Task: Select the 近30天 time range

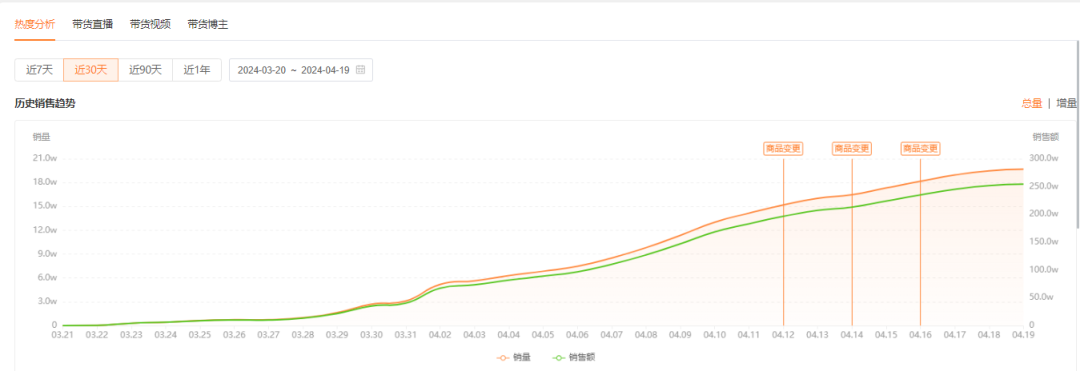Action: 91,70
